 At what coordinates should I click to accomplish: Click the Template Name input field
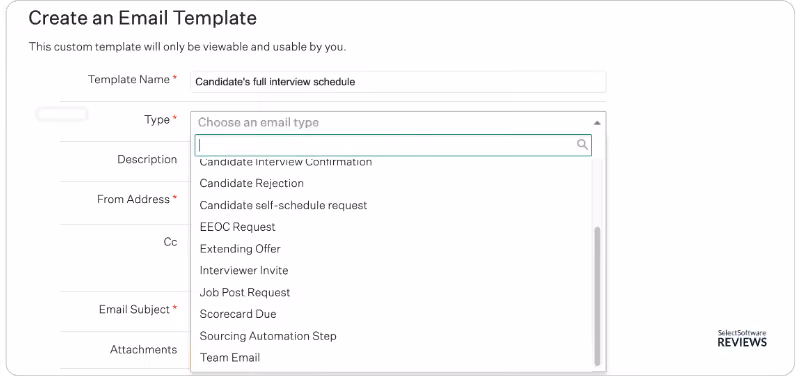coord(398,82)
